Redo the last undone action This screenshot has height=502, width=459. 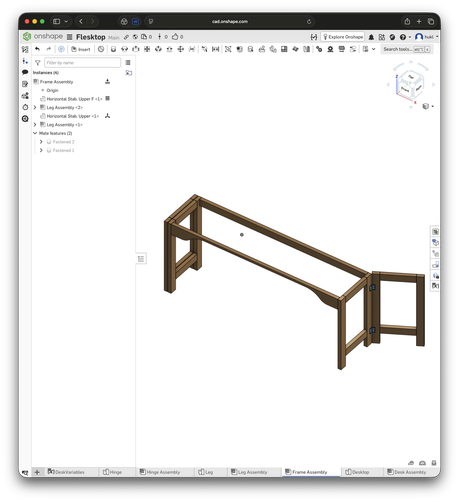click(x=49, y=49)
